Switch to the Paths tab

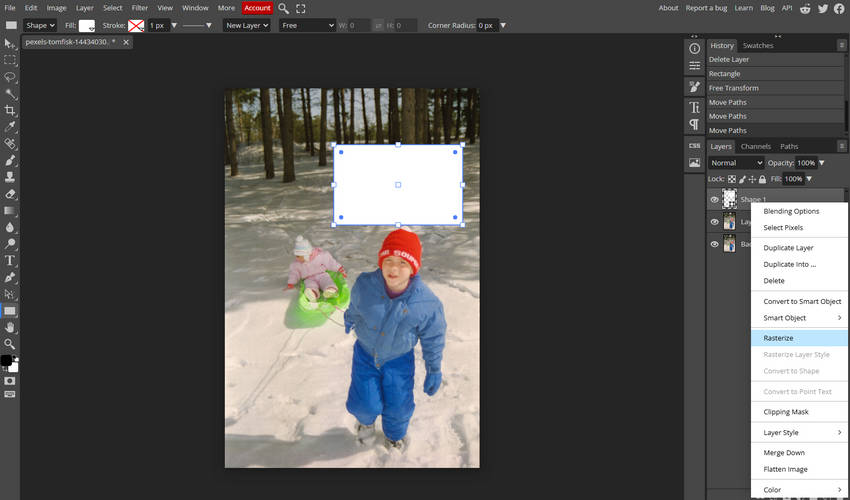pyautogui.click(x=789, y=146)
